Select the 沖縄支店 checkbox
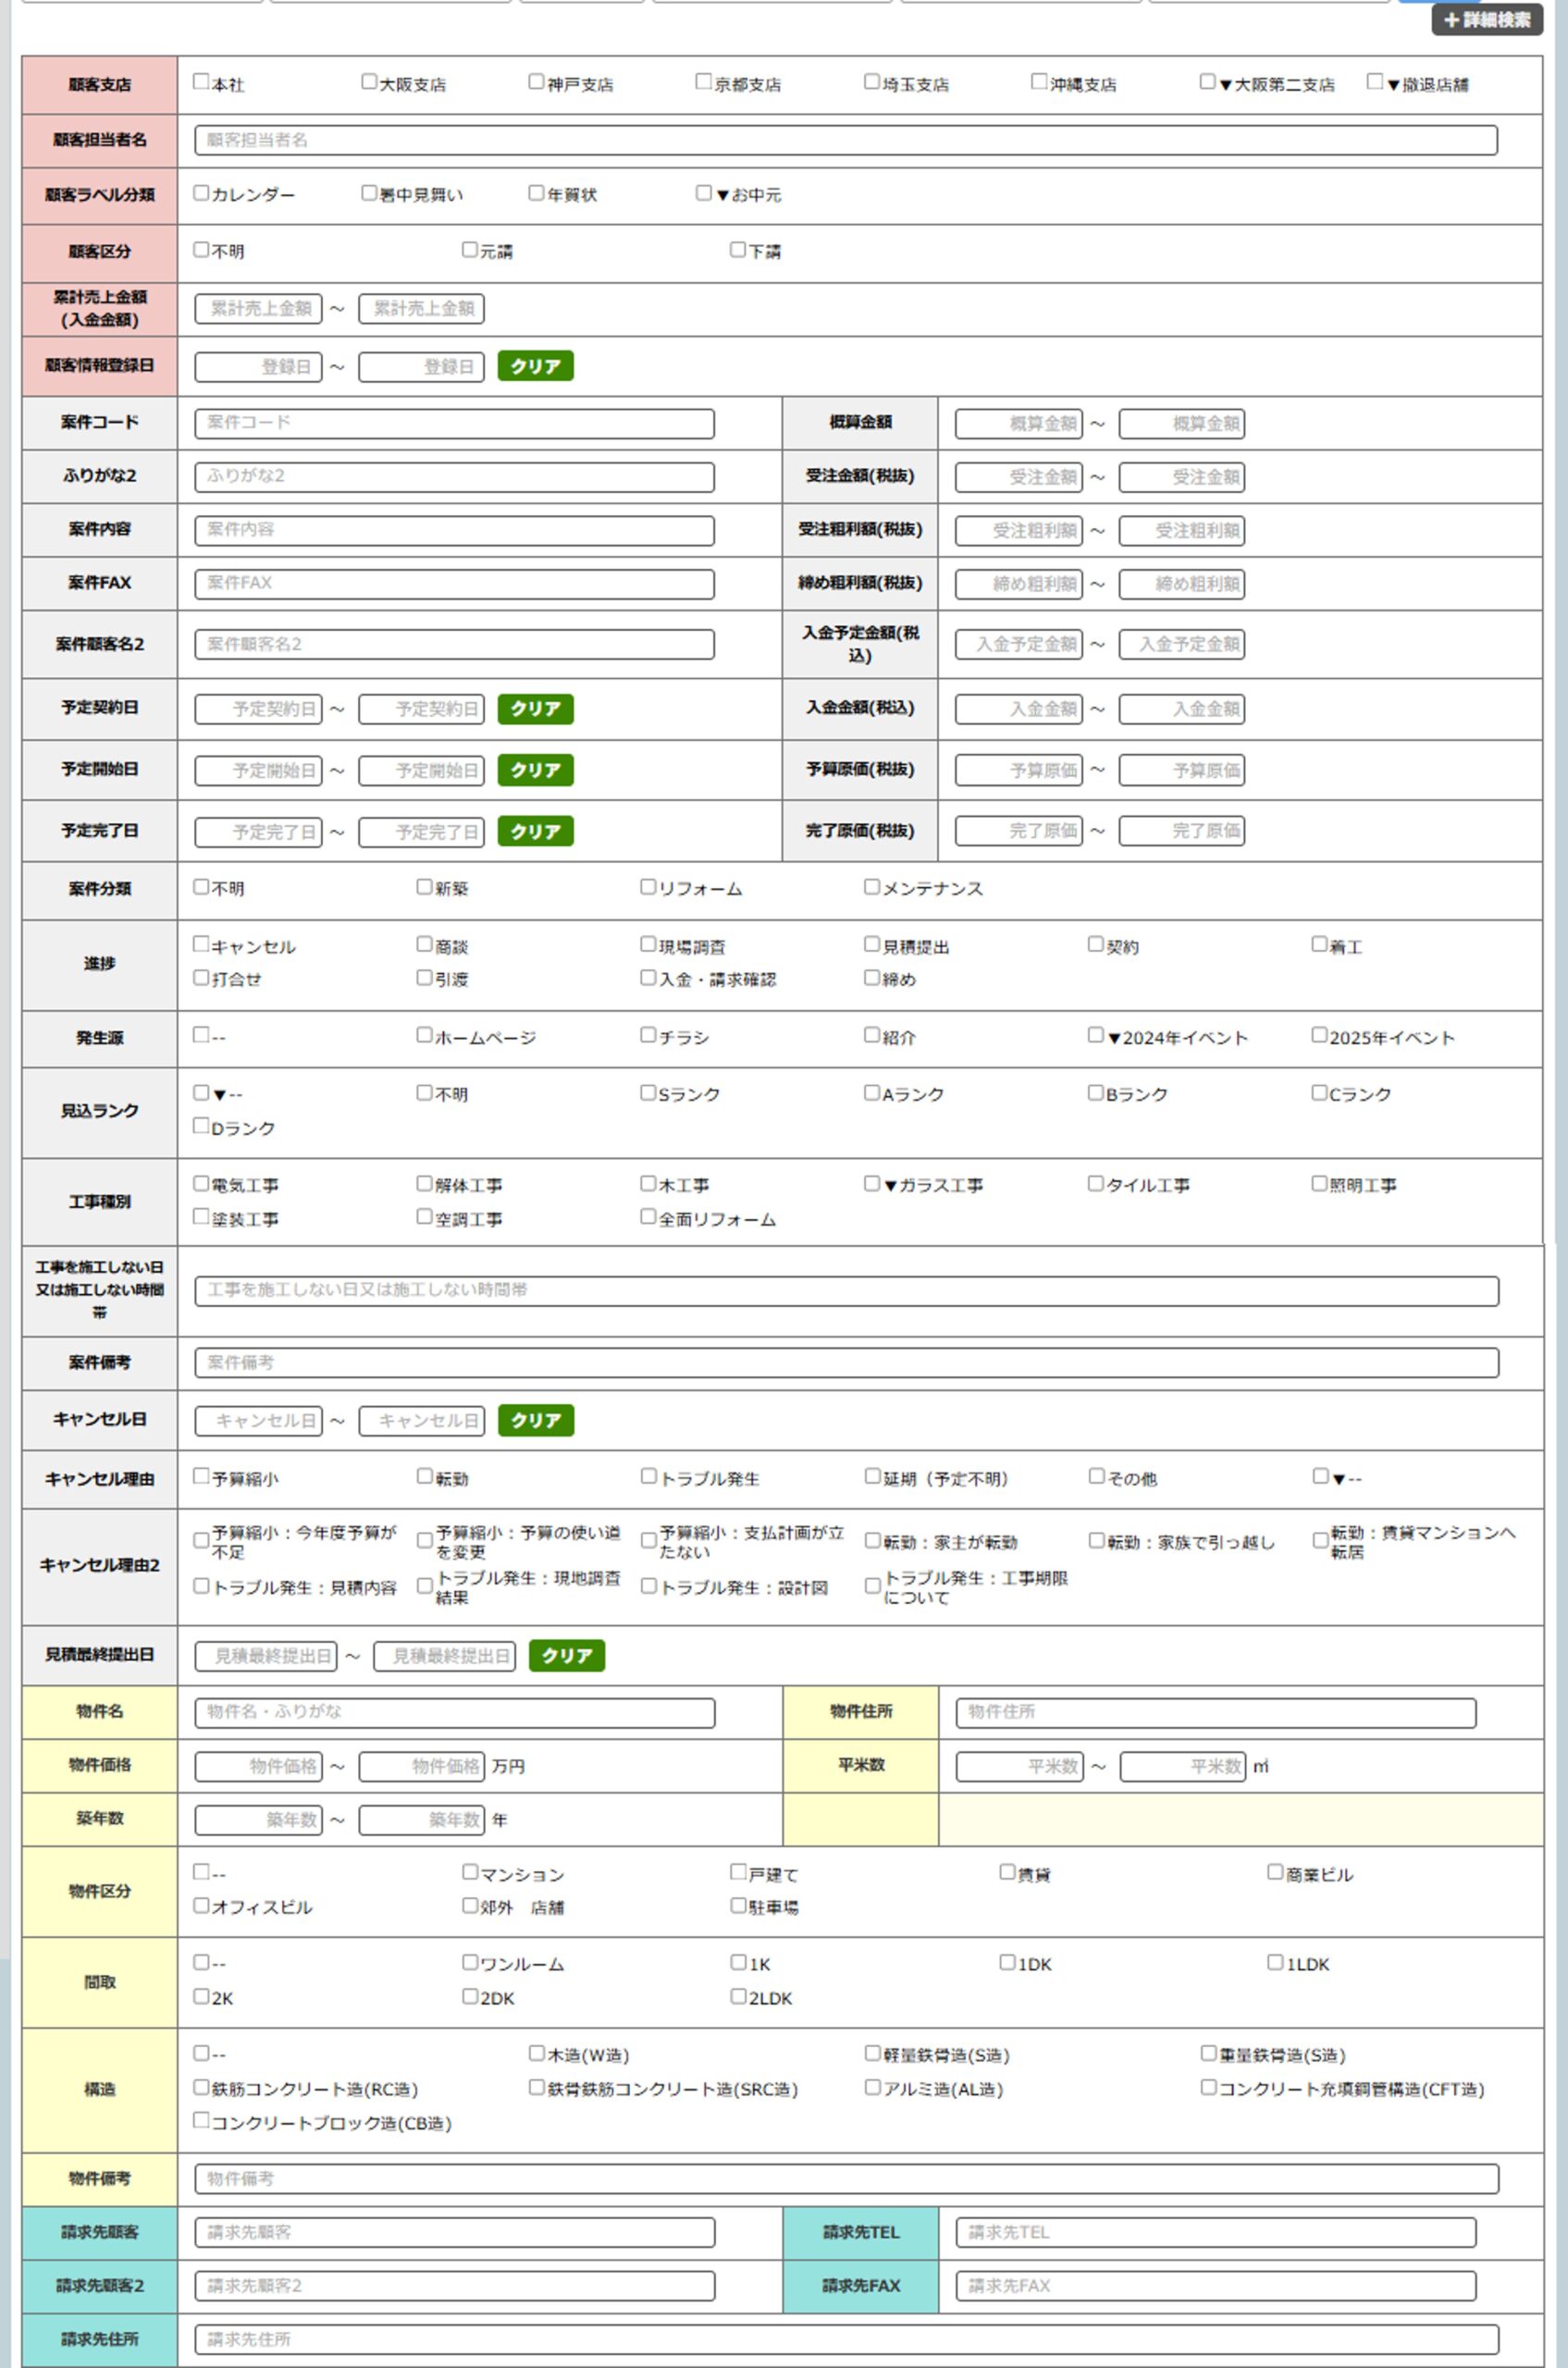This screenshot has width=1568, height=2368. pos(1039,82)
